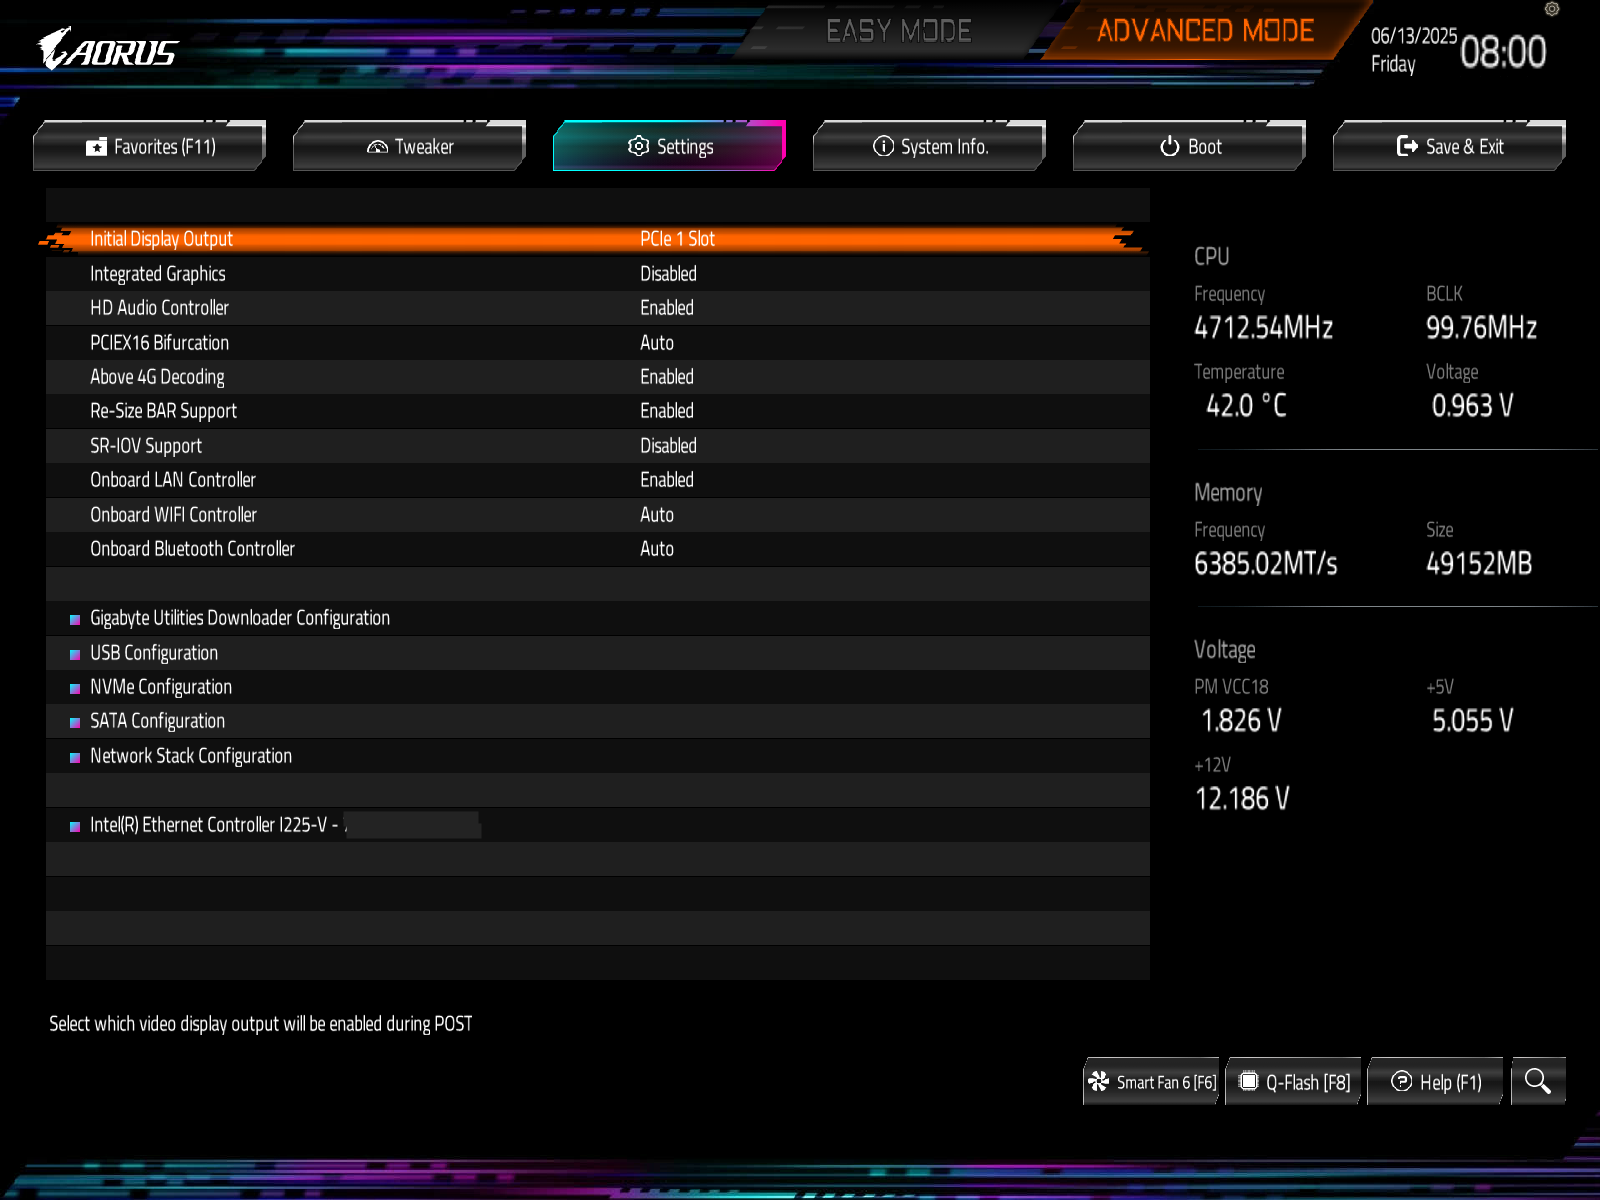Select the Integrated Graphics label

coord(158,274)
